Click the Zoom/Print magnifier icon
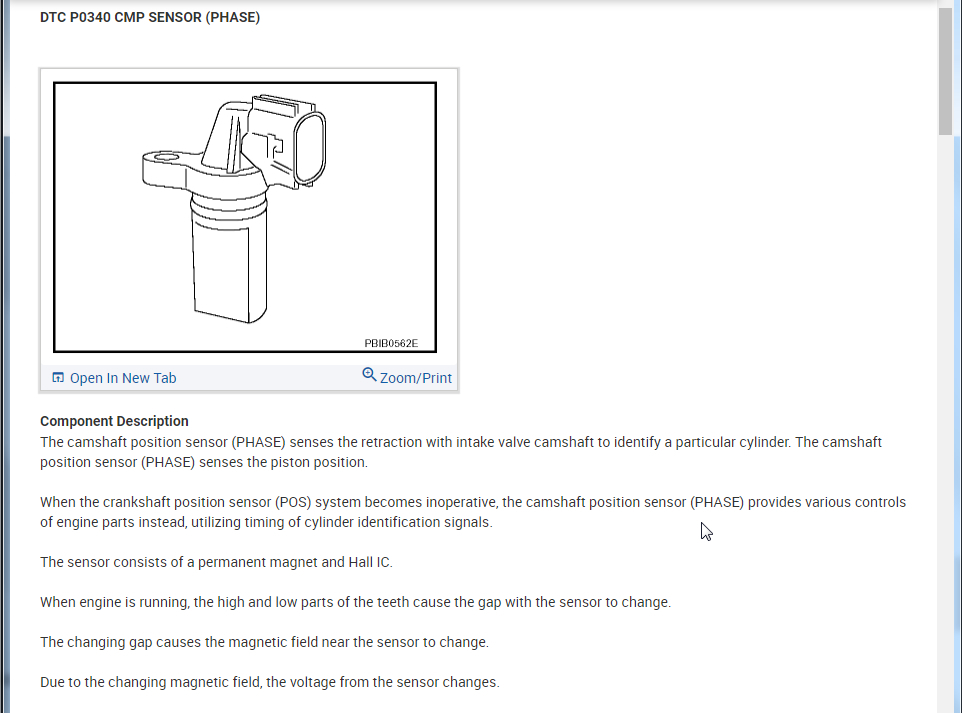 (x=369, y=374)
